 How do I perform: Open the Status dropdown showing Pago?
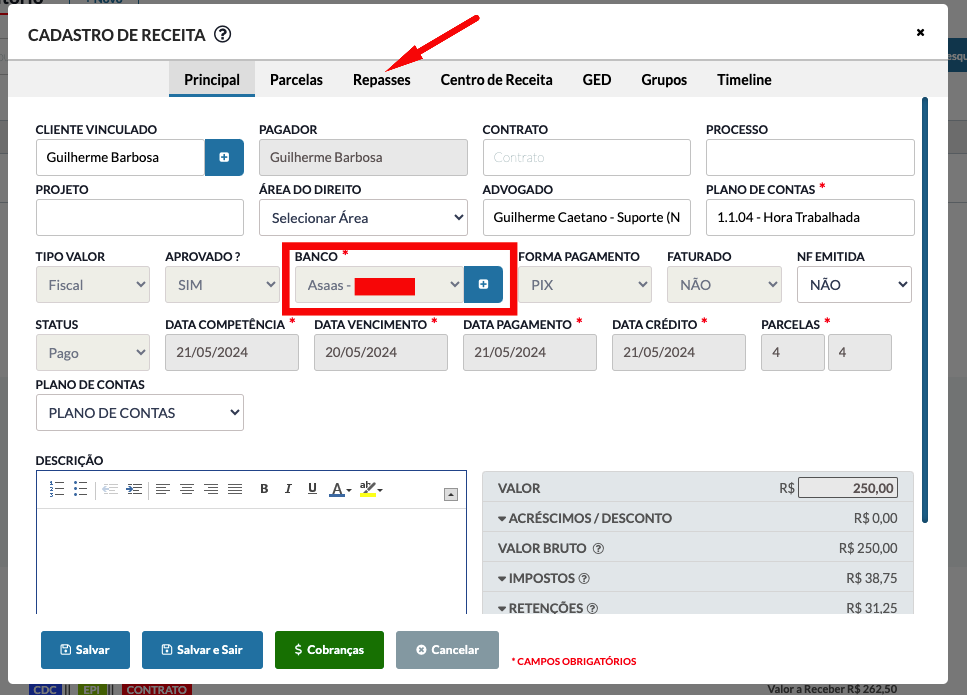(x=93, y=353)
